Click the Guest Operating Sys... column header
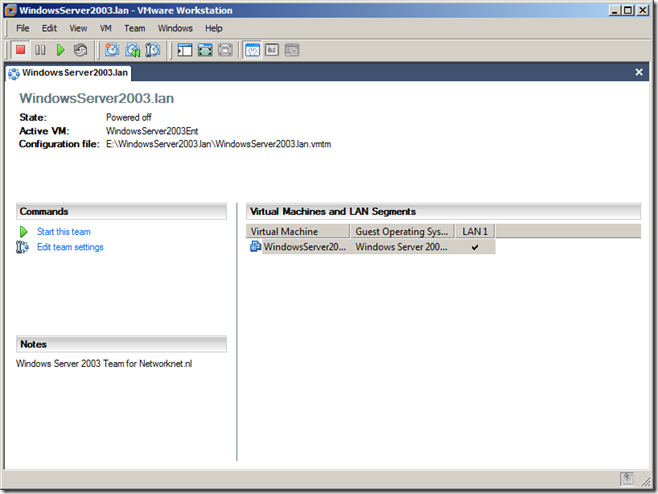Image resolution: width=658 pixels, height=494 pixels. [402, 231]
